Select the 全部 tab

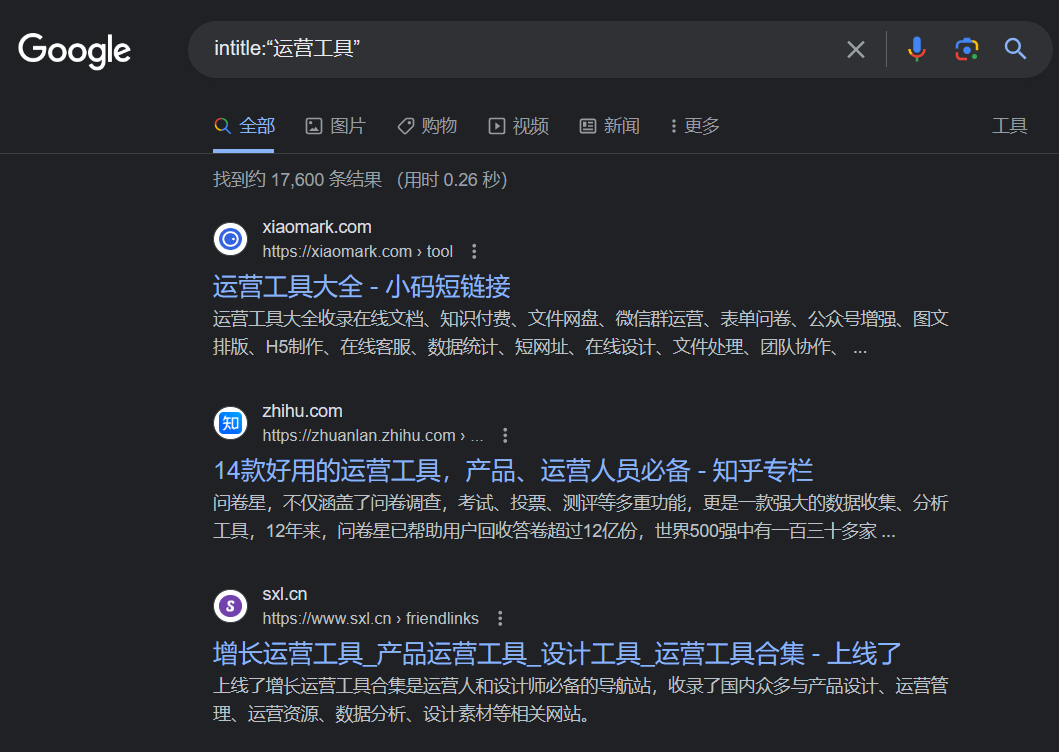[x=244, y=126]
